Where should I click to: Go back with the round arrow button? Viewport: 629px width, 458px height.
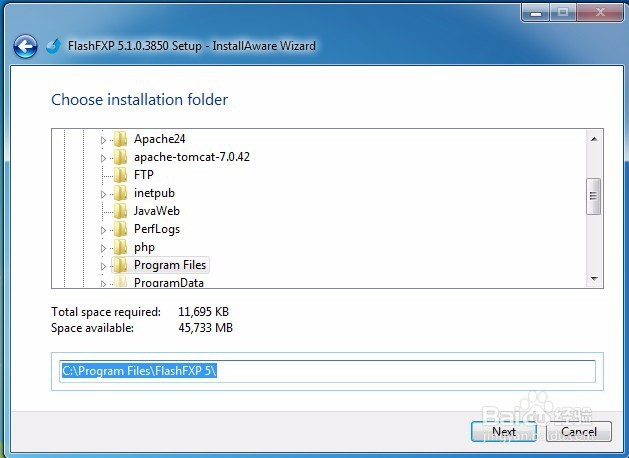tap(25, 47)
